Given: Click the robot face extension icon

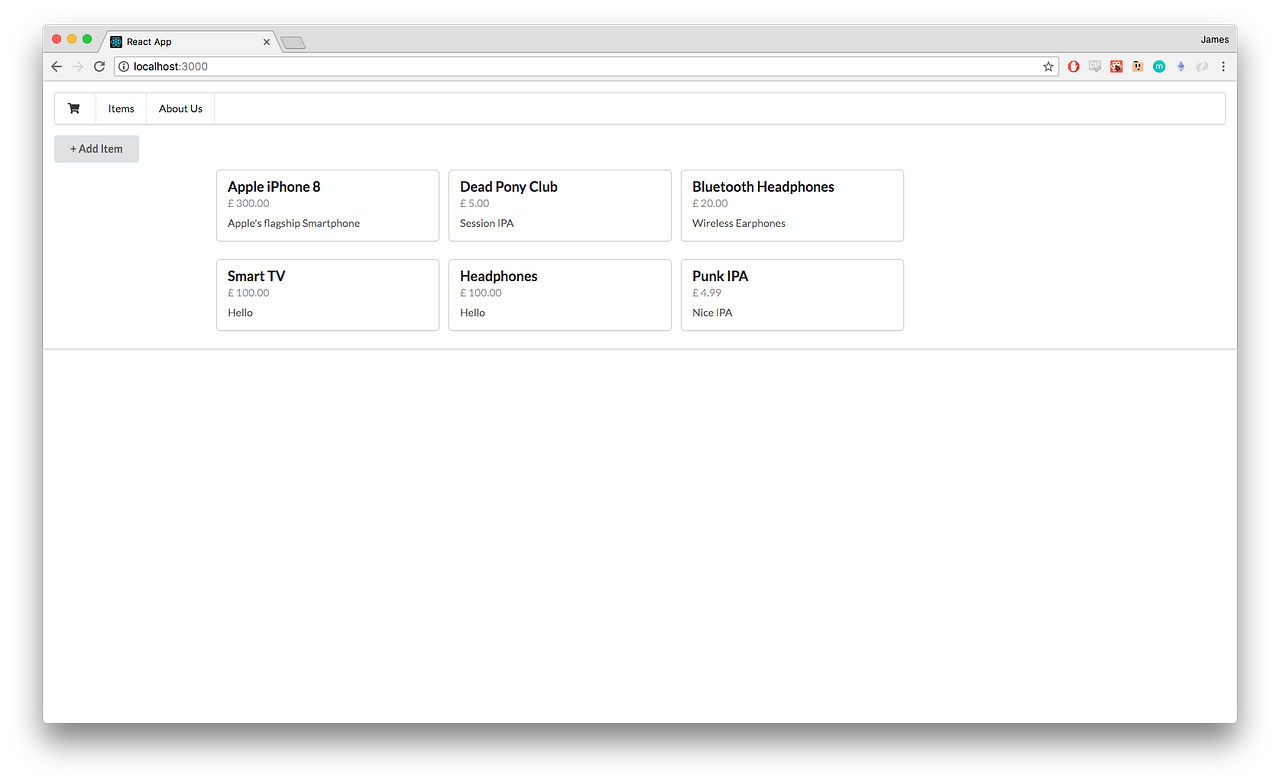Looking at the screenshot, I should pos(1137,66).
